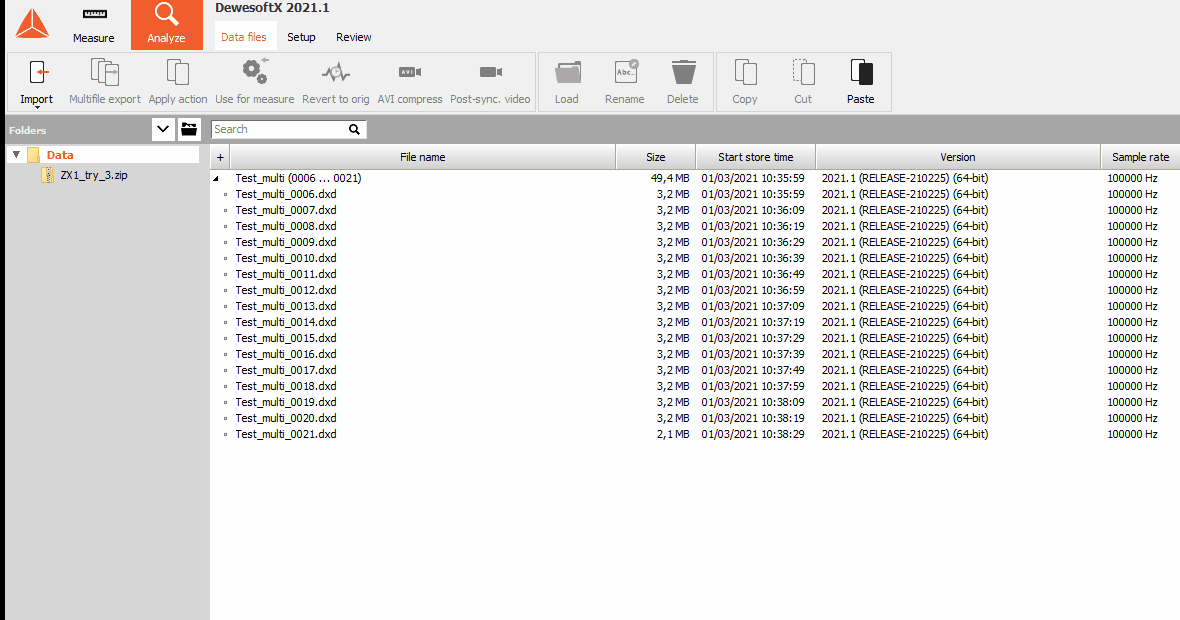This screenshot has height=620, width=1180.
Task: Select file Test_multi_0013.dxd
Action: (286, 306)
